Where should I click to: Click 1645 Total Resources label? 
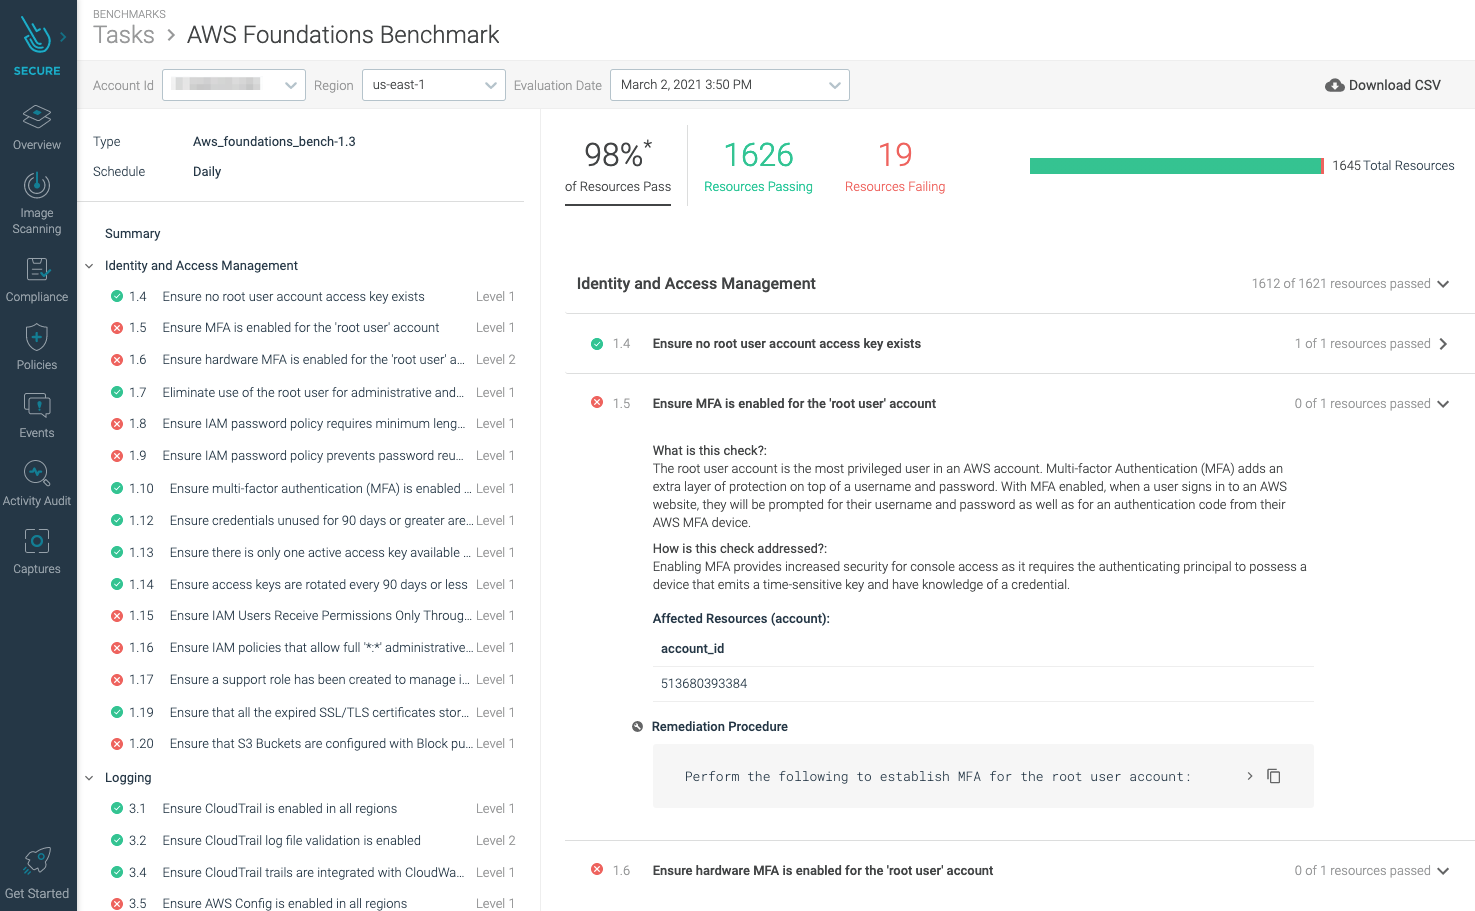click(x=1393, y=166)
